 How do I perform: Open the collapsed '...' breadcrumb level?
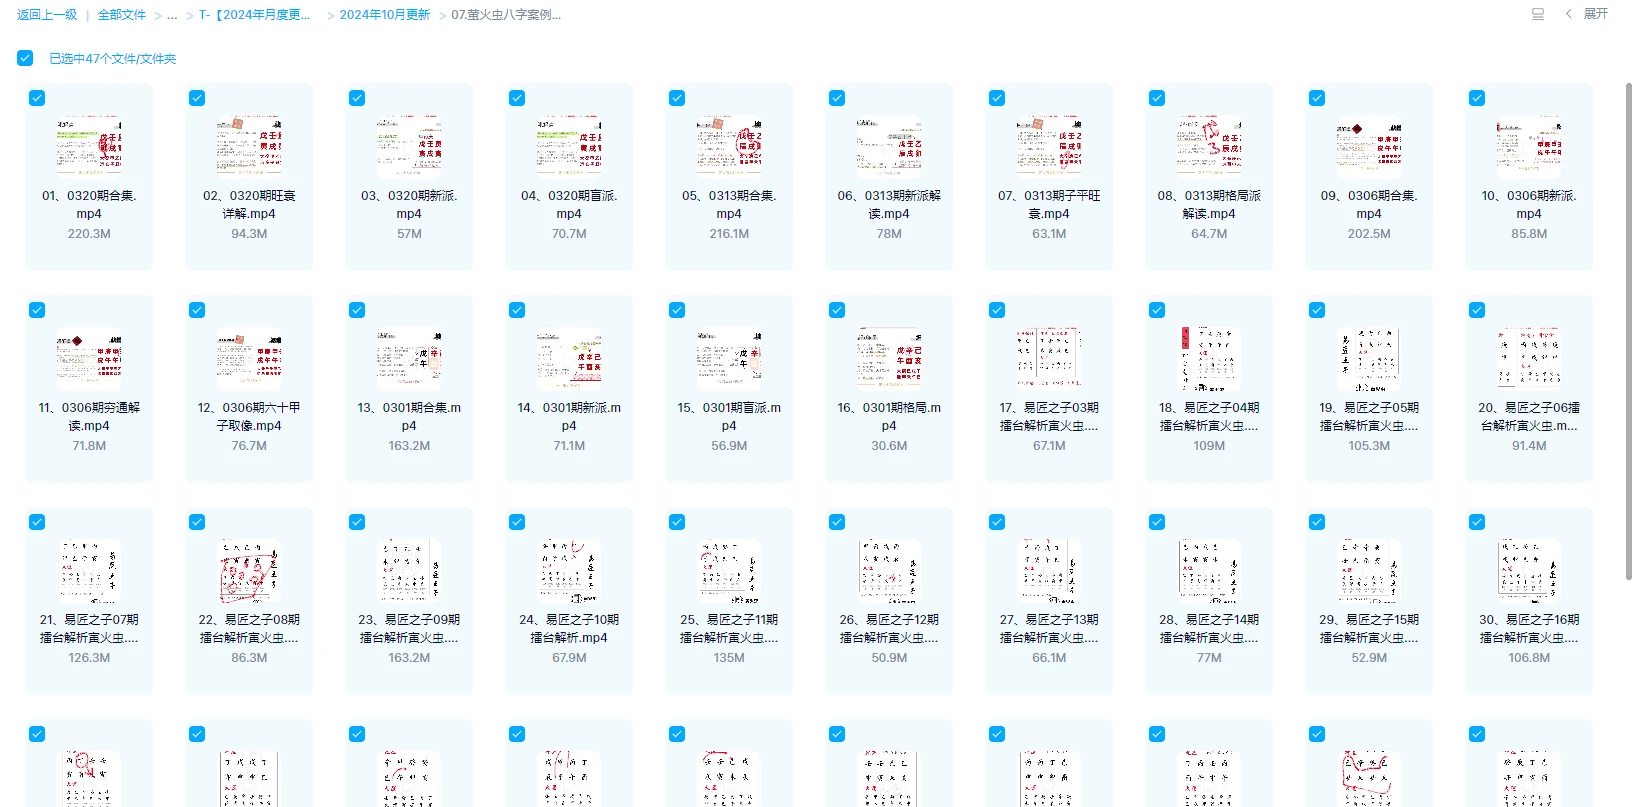tap(172, 15)
